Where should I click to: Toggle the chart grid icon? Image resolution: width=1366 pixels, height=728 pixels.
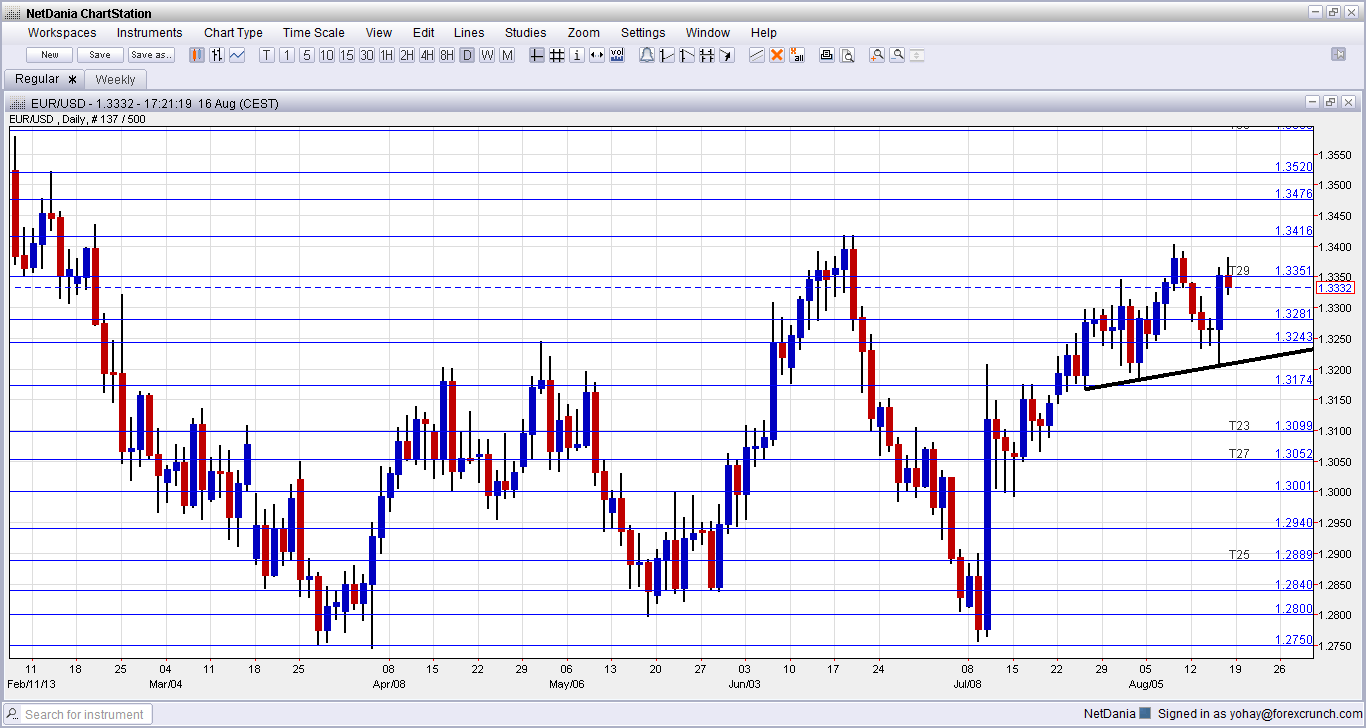(557, 55)
